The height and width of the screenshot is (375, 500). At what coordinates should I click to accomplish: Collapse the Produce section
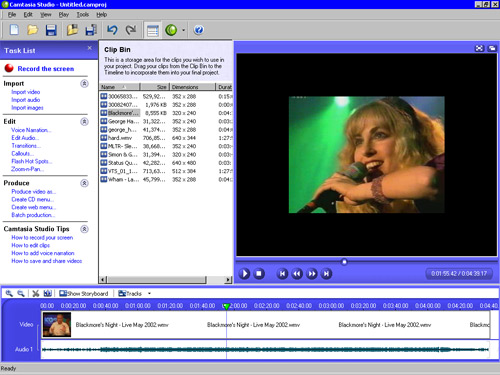(x=84, y=183)
